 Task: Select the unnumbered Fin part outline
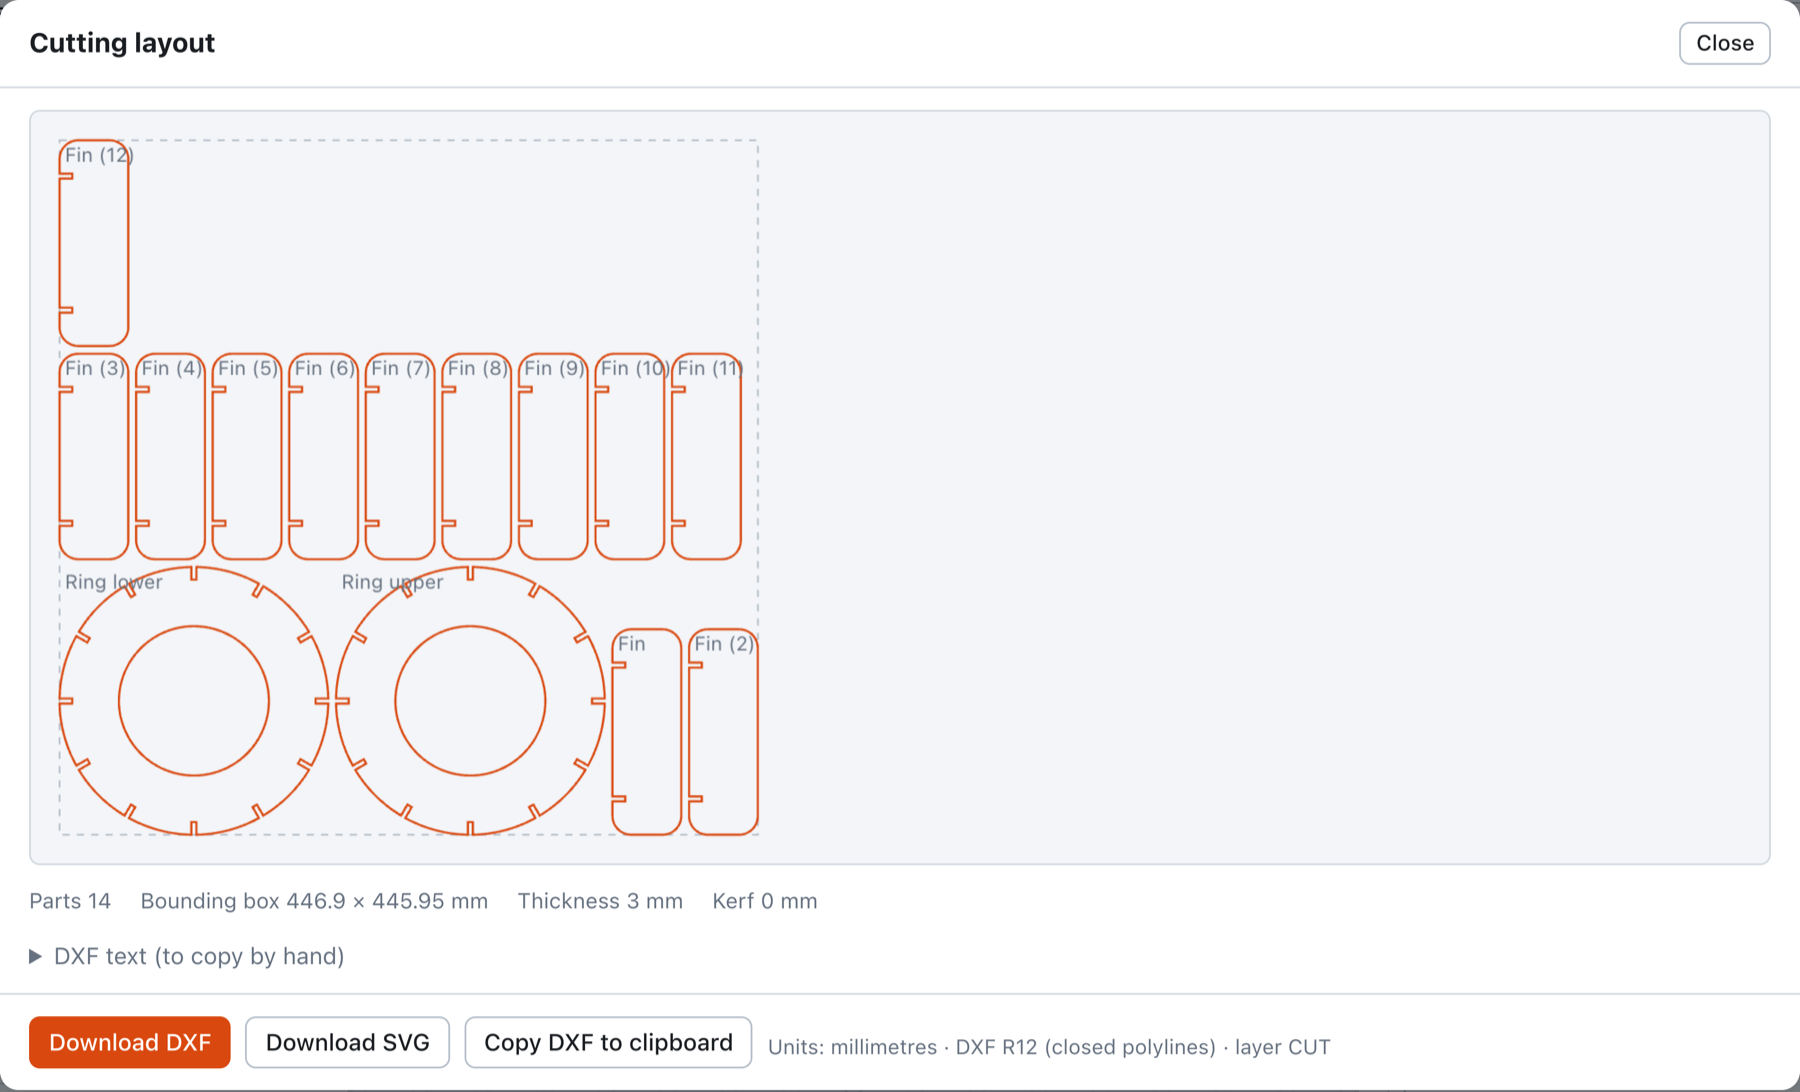(x=646, y=732)
